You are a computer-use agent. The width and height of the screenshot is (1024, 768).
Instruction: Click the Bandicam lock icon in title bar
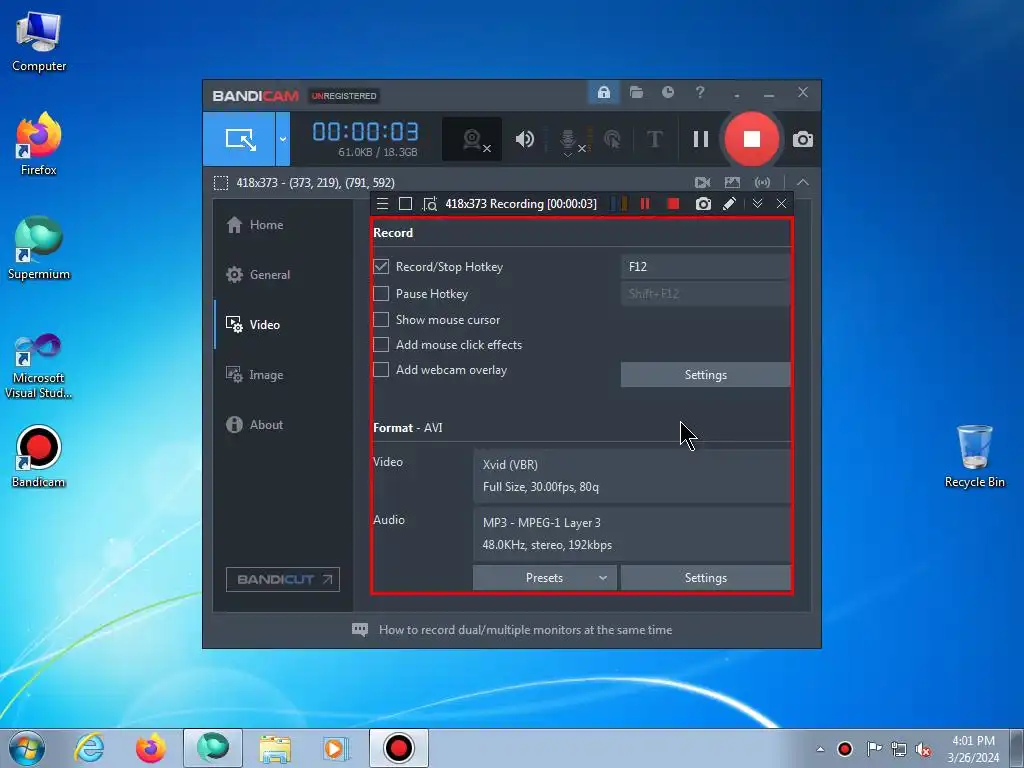(x=603, y=92)
